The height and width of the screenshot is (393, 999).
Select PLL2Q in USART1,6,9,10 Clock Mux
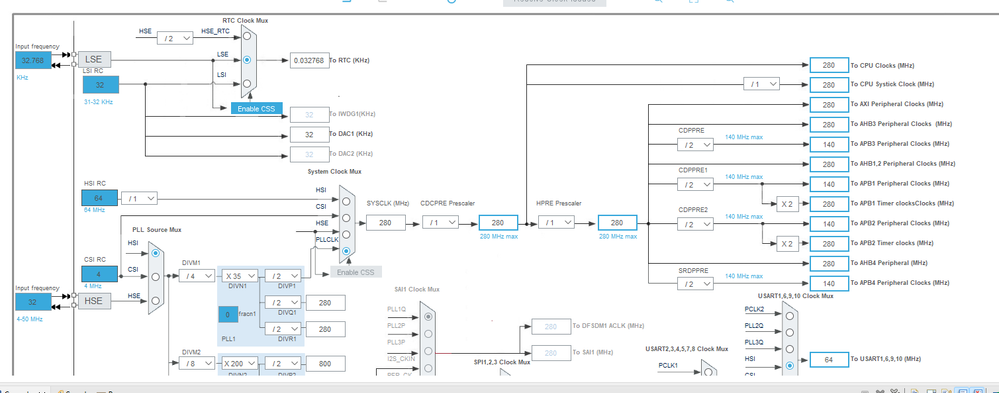click(789, 332)
